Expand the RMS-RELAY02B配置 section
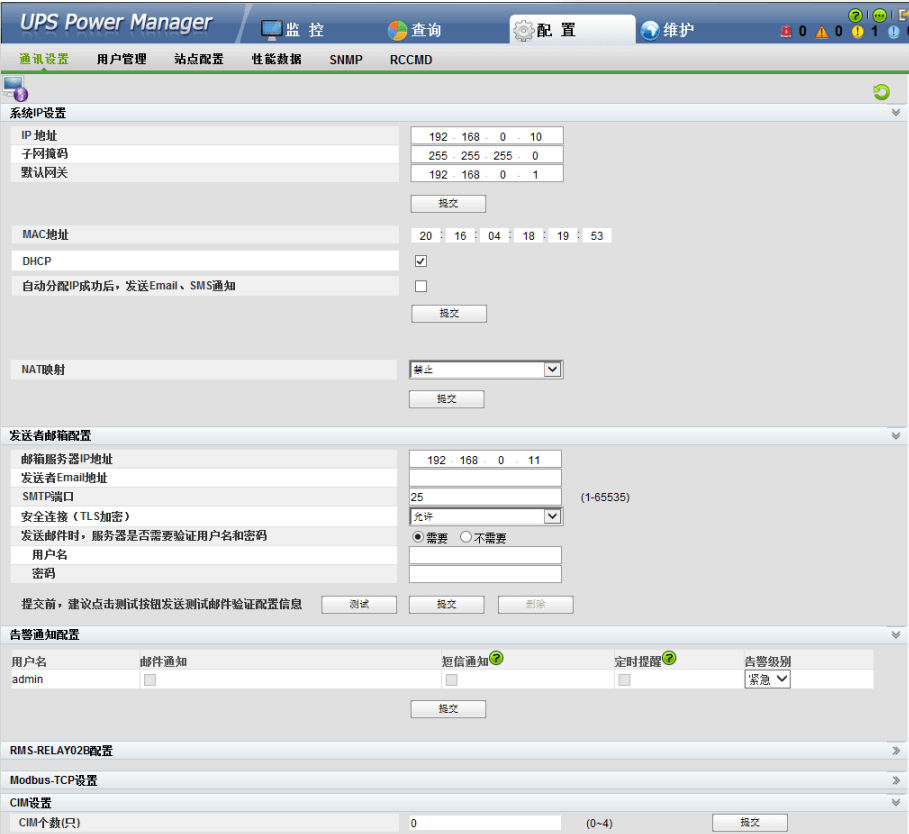The image size is (909, 834). pyautogui.click(x=895, y=750)
